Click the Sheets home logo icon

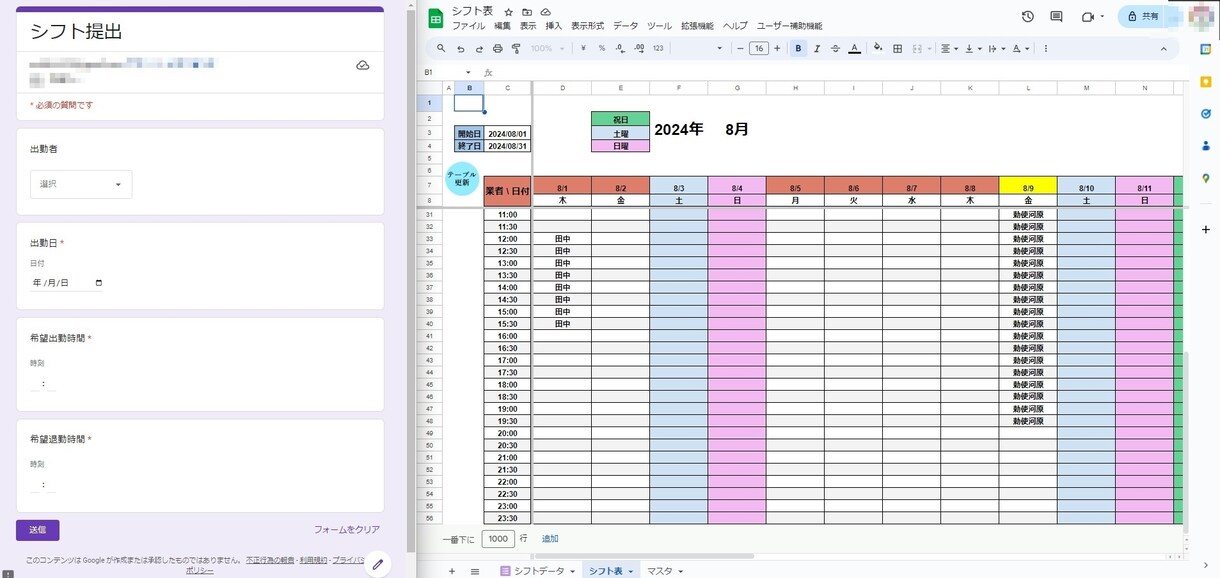436,18
